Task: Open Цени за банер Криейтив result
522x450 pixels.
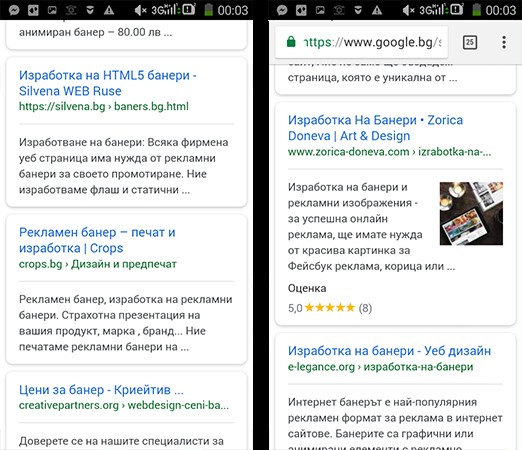Action: (x=101, y=390)
